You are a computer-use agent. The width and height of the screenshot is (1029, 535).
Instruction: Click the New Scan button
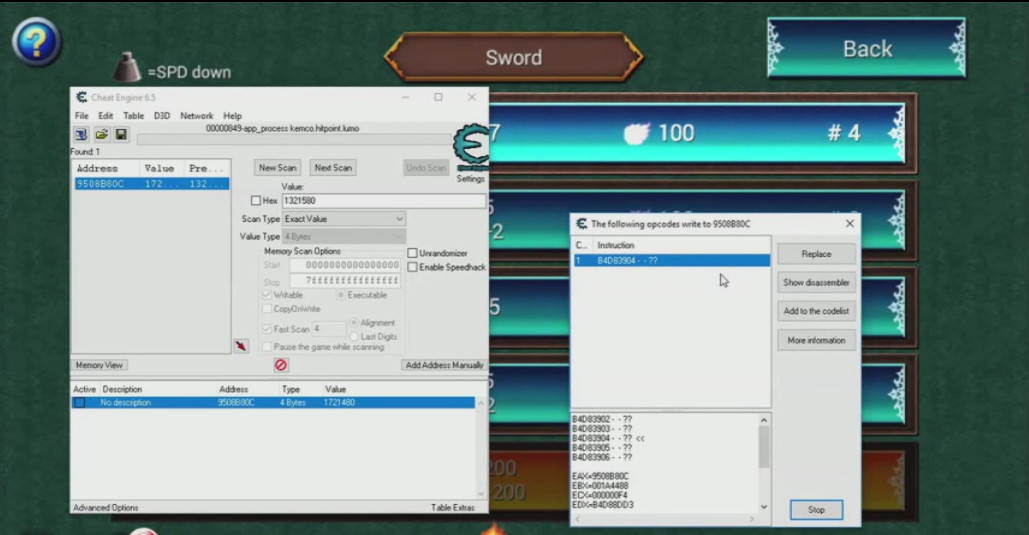coord(278,168)
